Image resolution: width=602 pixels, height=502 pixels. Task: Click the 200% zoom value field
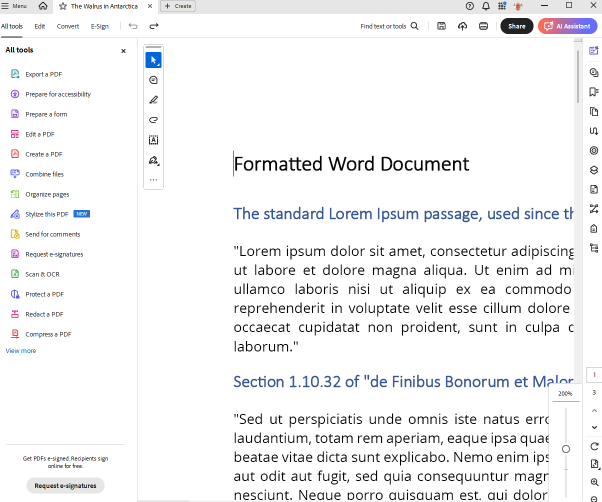coord(565,393)
